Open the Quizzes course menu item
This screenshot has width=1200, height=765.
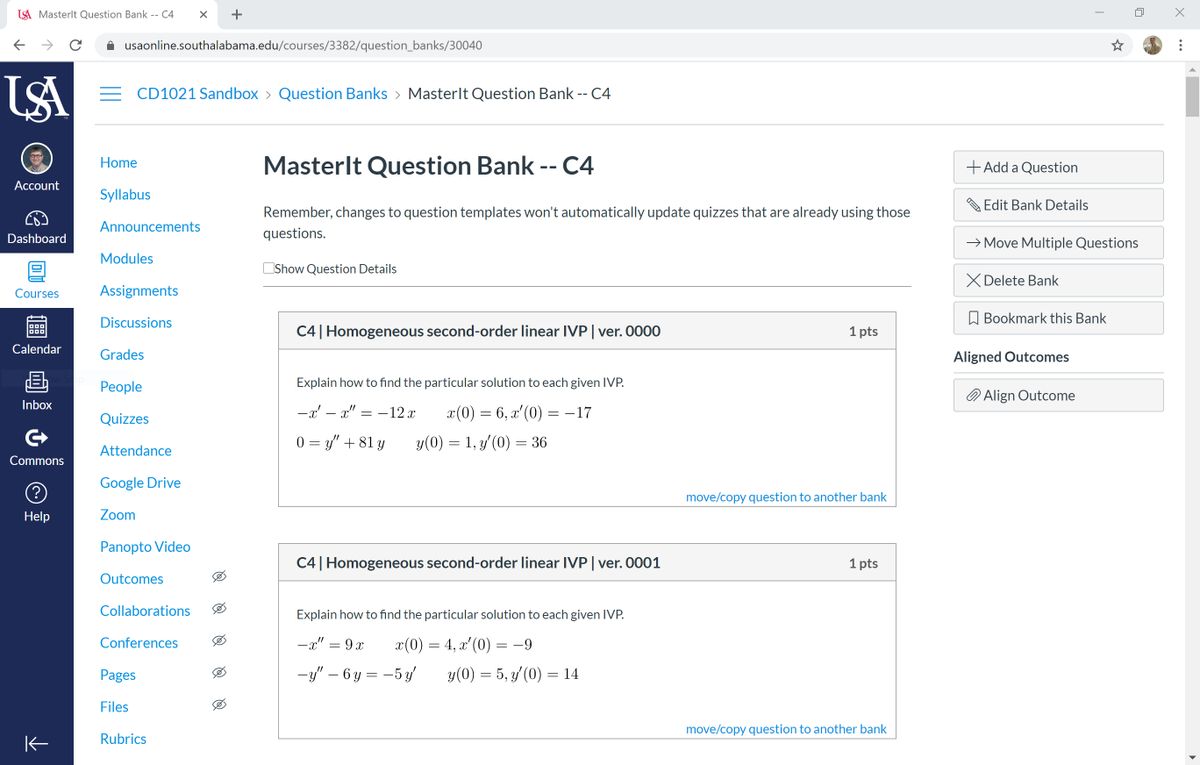pyautogui.click(x=124, y=418)
